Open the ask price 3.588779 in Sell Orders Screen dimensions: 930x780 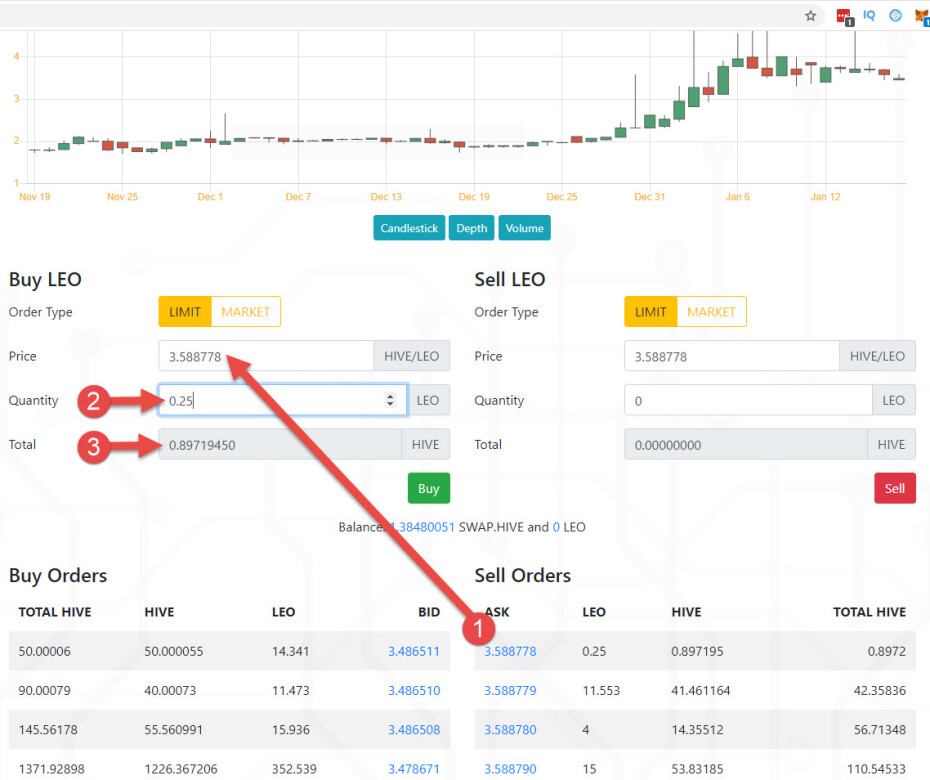click(x=510, y=690)
